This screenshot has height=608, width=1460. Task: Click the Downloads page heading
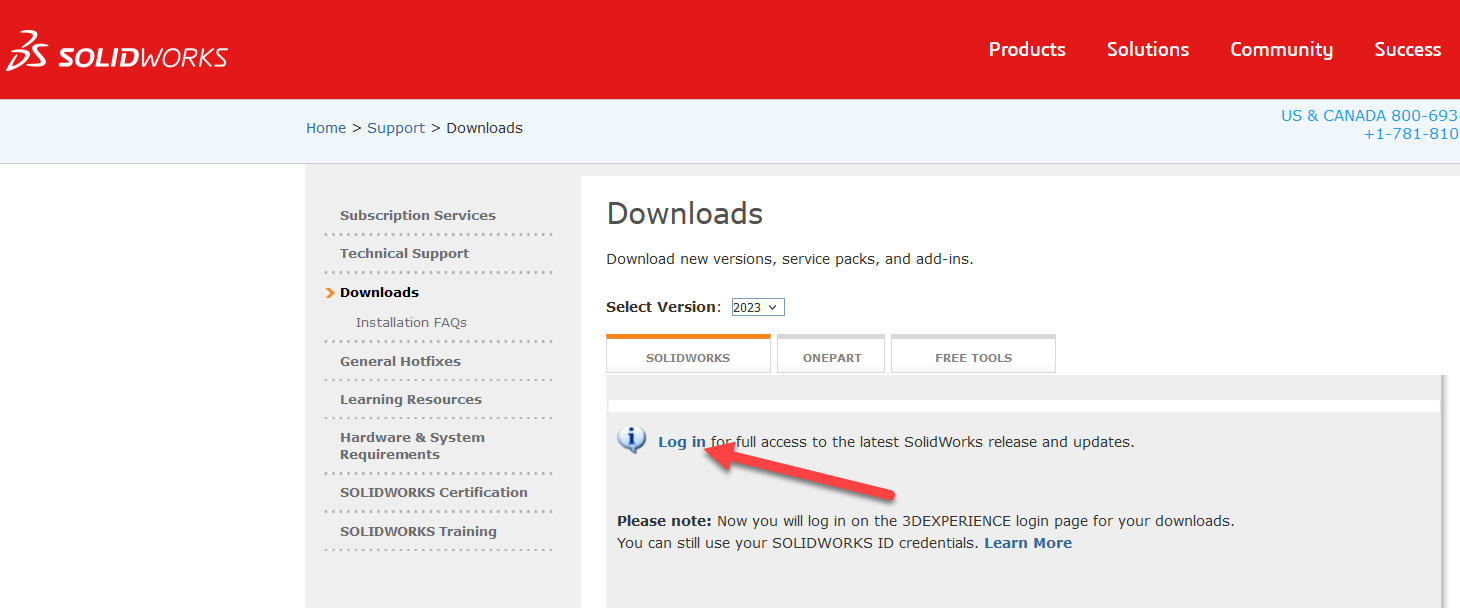point(685,213)
